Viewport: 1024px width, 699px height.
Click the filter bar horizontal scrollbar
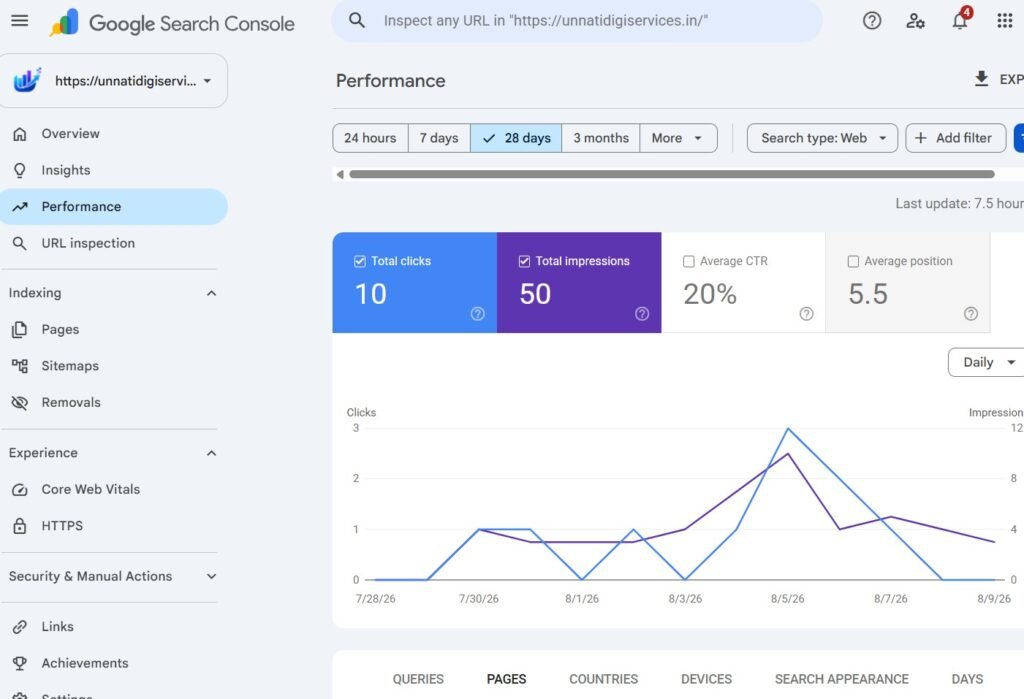point(671,174)
